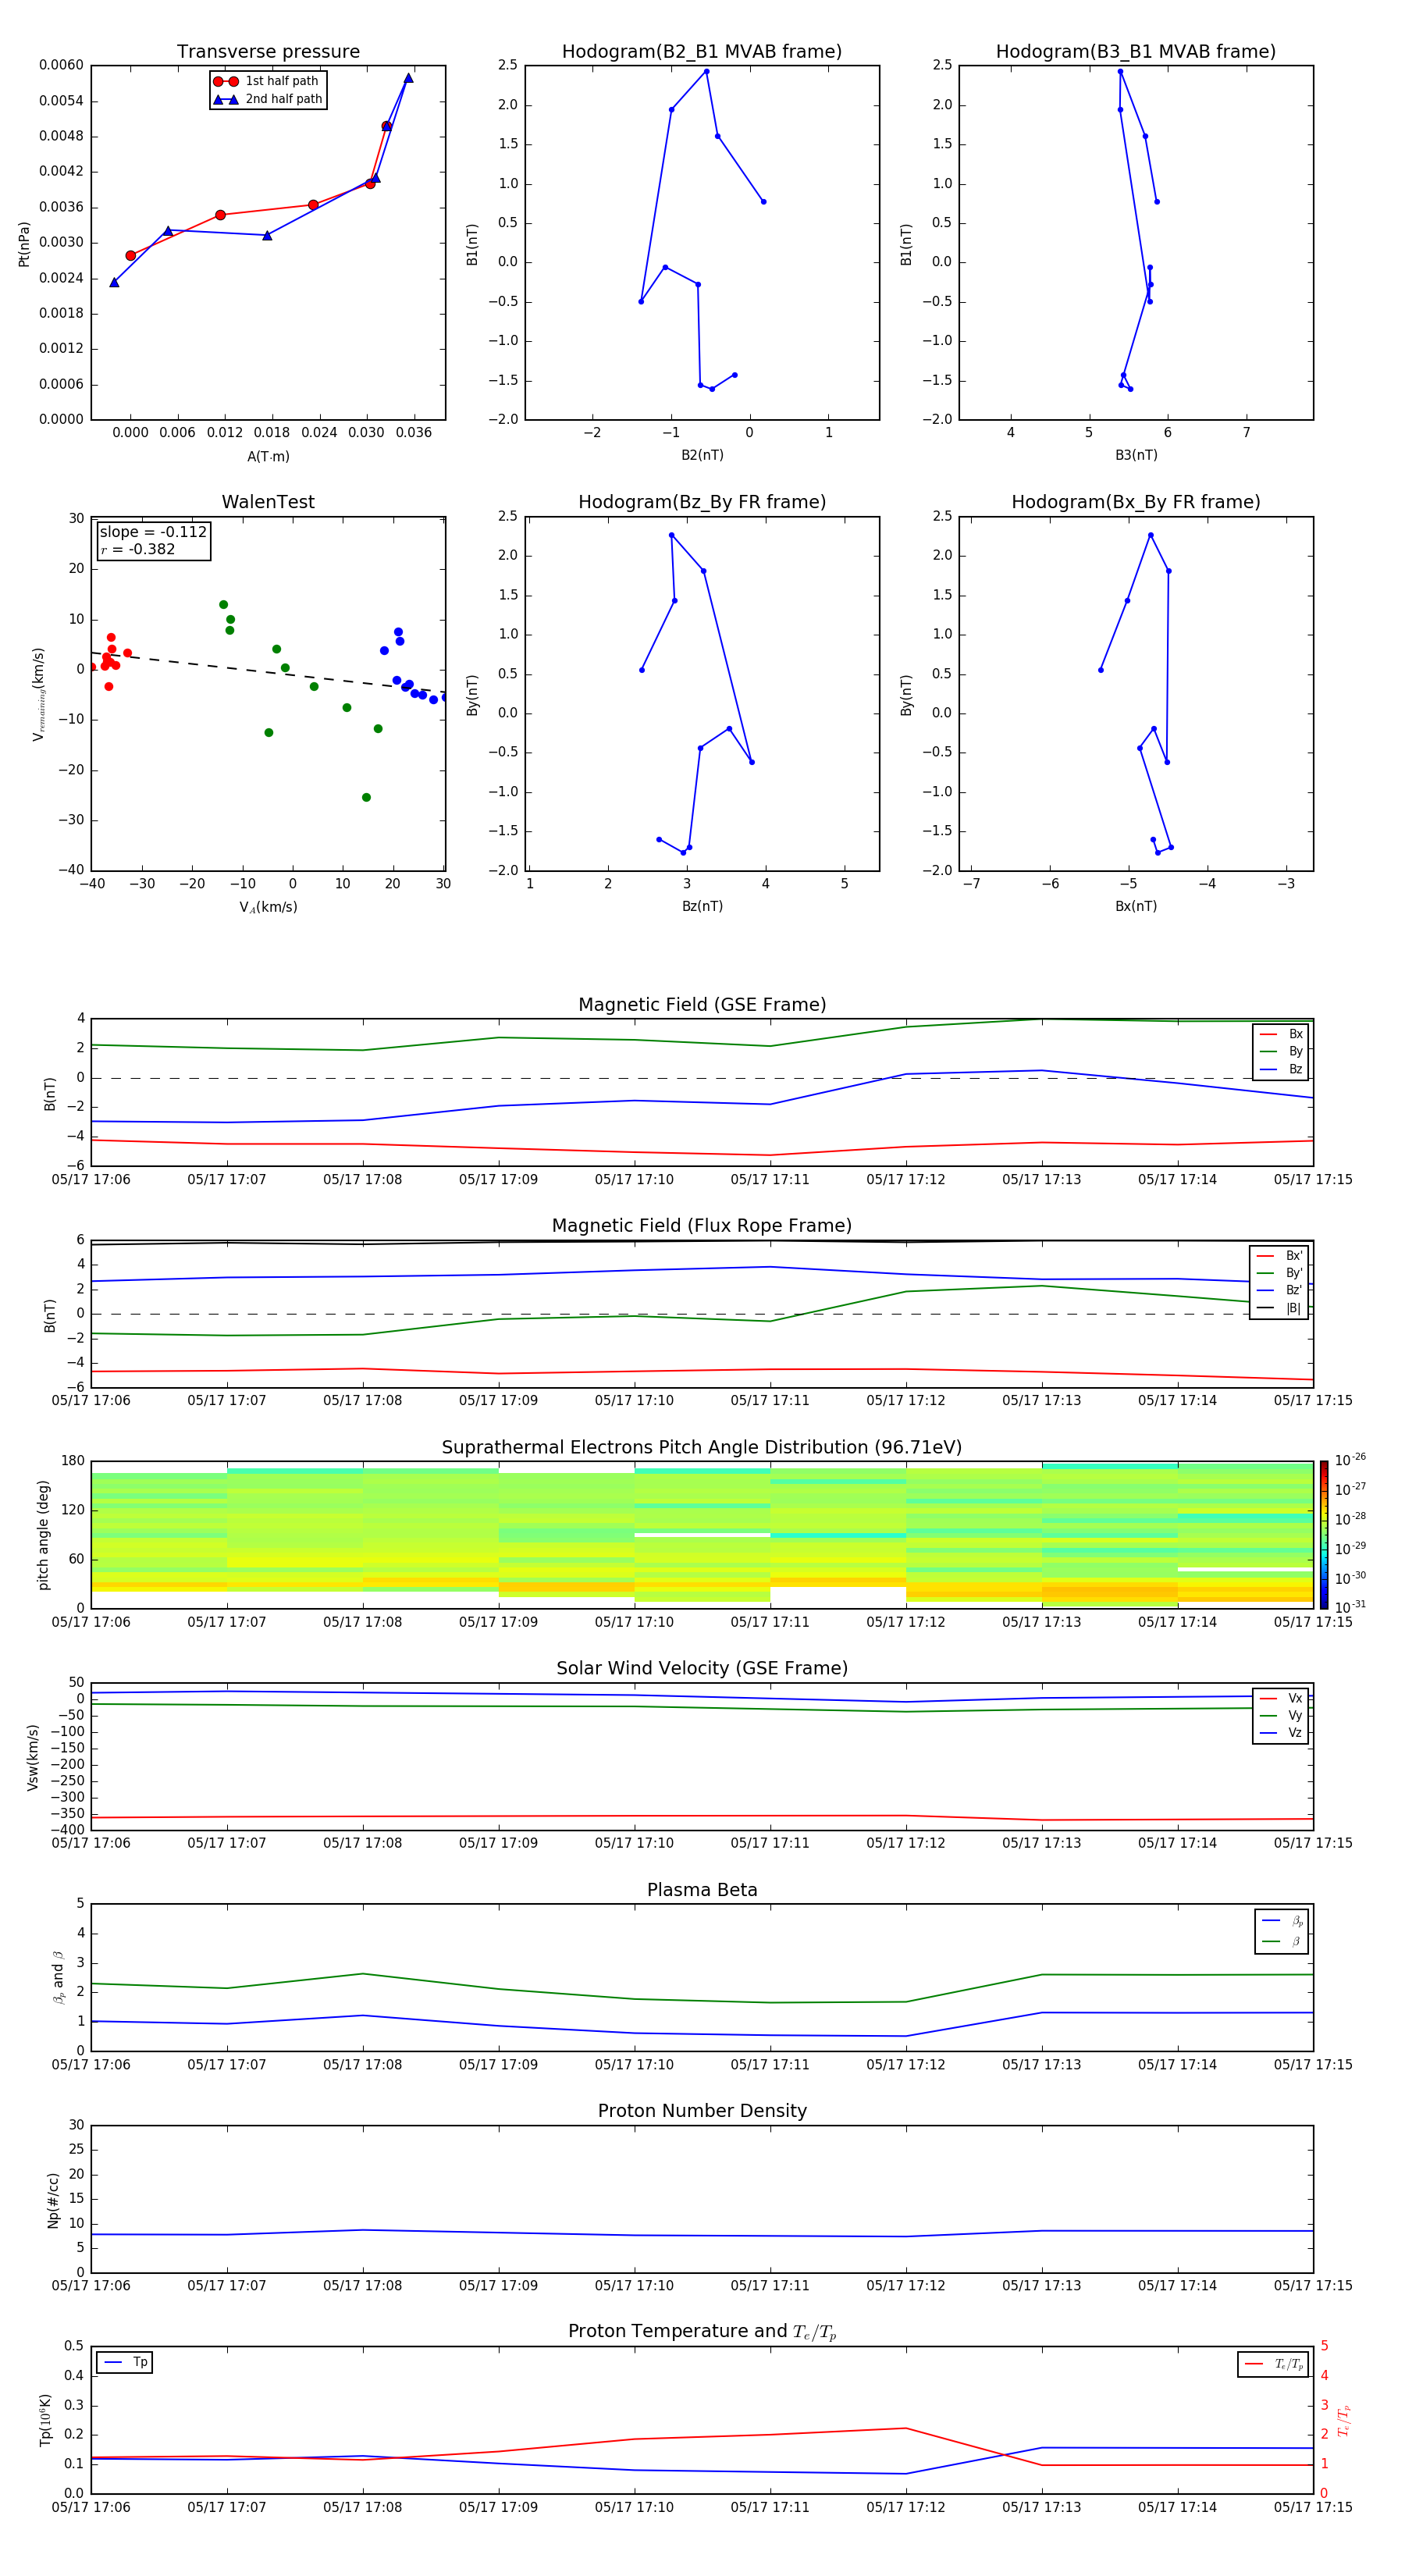Image resolution: width=1405 pixels, height=2576 pixels.
Task: Click the Suprathermal Electrons Pitch Angle Distribution title
Action: [702, 1448]
